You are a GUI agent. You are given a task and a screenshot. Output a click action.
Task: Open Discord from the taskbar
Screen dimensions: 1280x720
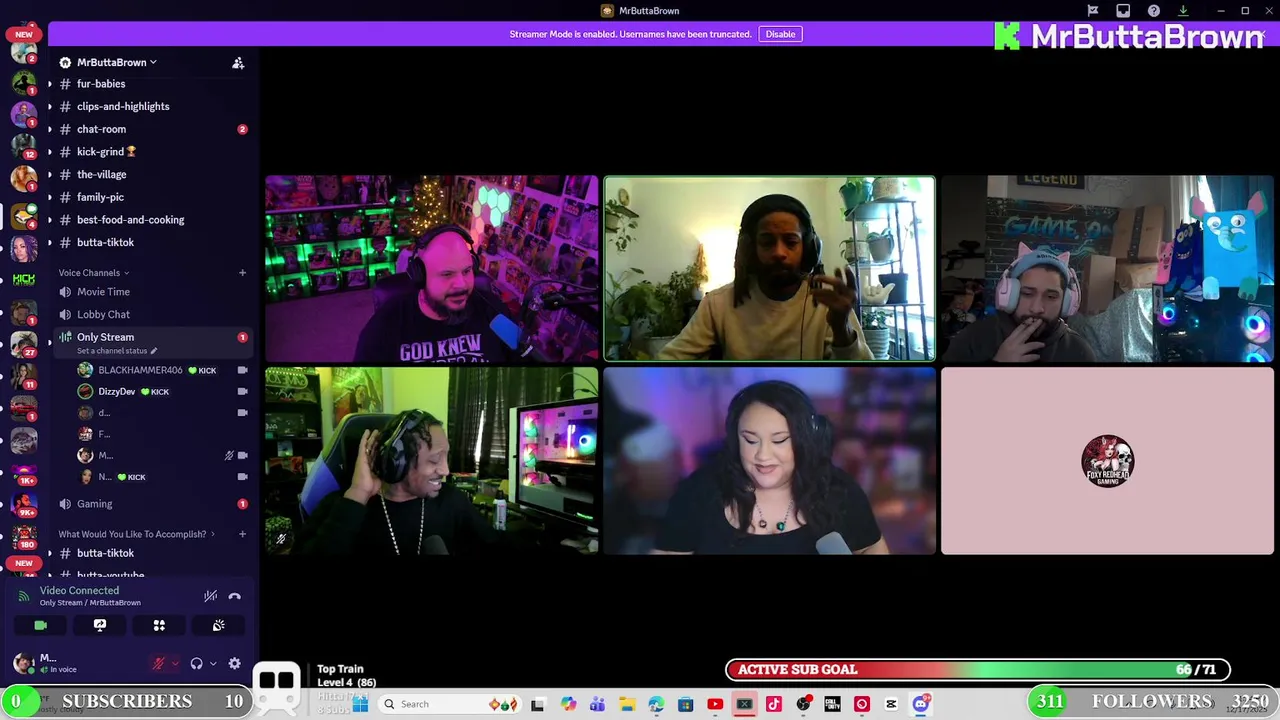pos(921,704)
